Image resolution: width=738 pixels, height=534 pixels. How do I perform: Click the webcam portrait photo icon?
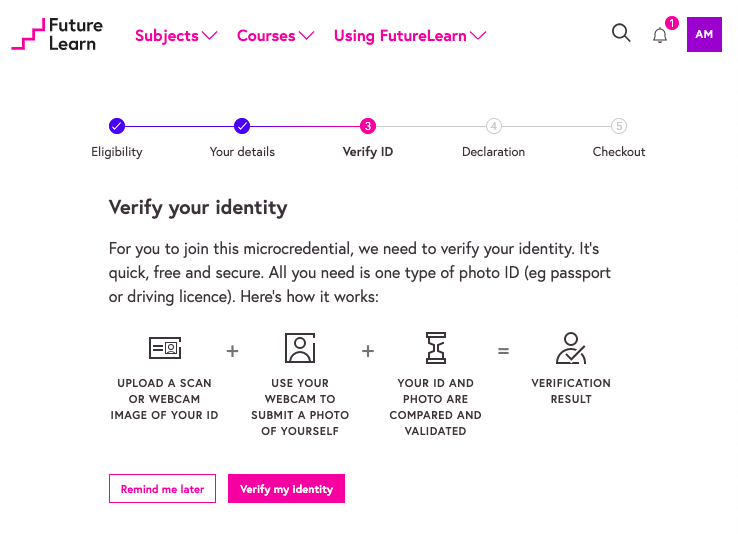click(300, 348)
